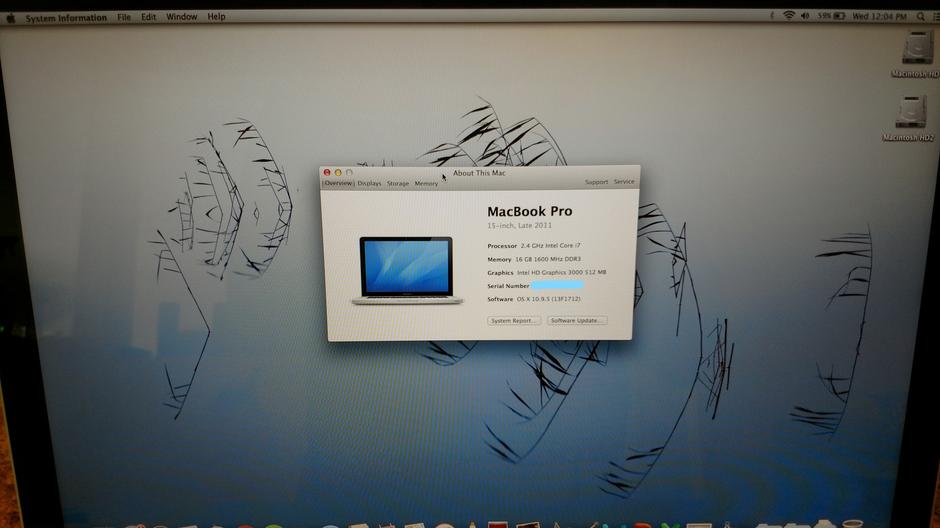
Task: Click the Software Update button
Action: (577, 321)
